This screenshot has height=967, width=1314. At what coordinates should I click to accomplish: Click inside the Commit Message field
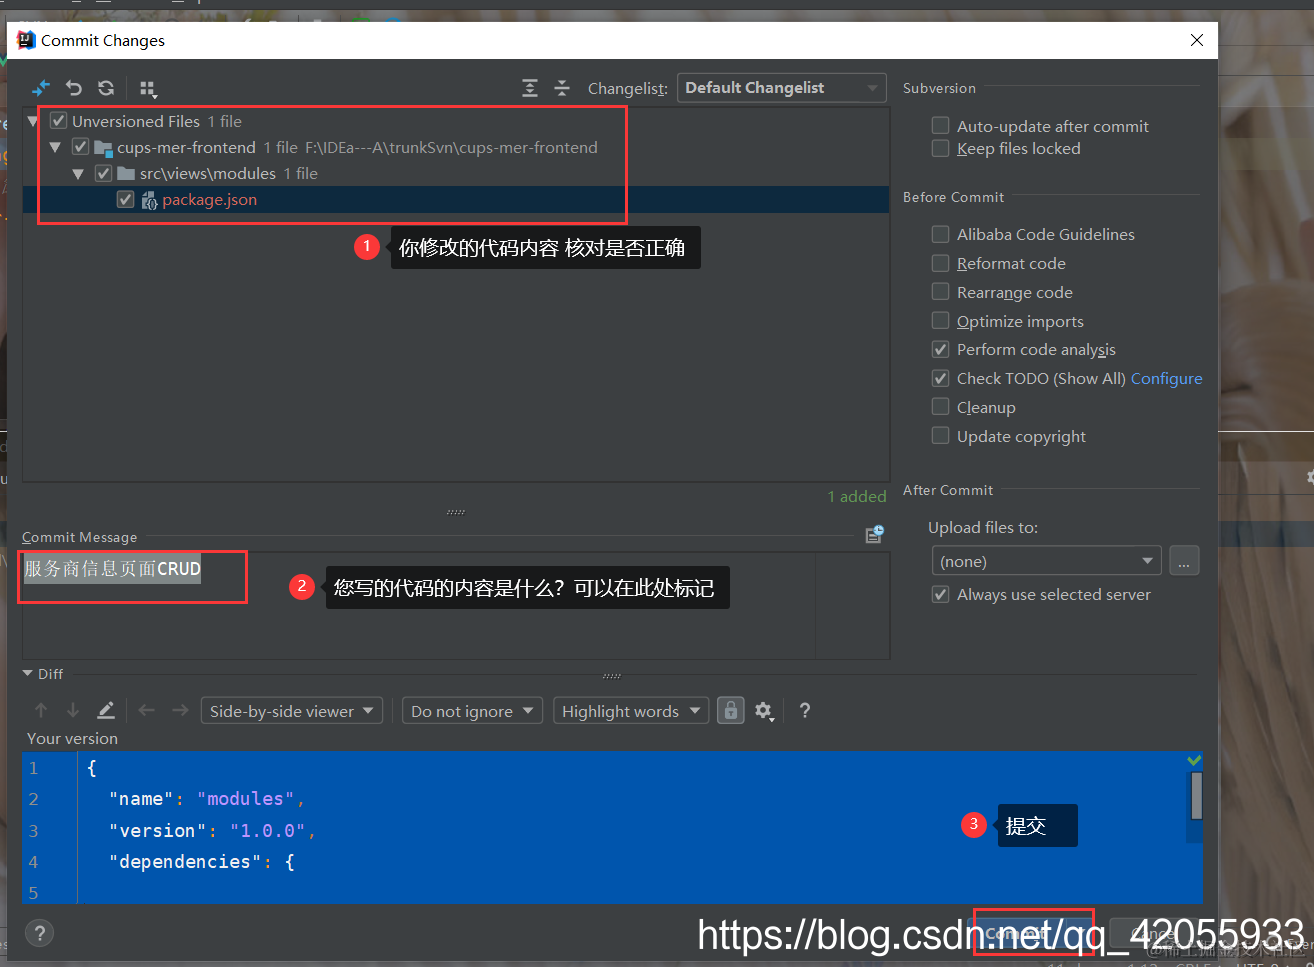coord(456,605)
